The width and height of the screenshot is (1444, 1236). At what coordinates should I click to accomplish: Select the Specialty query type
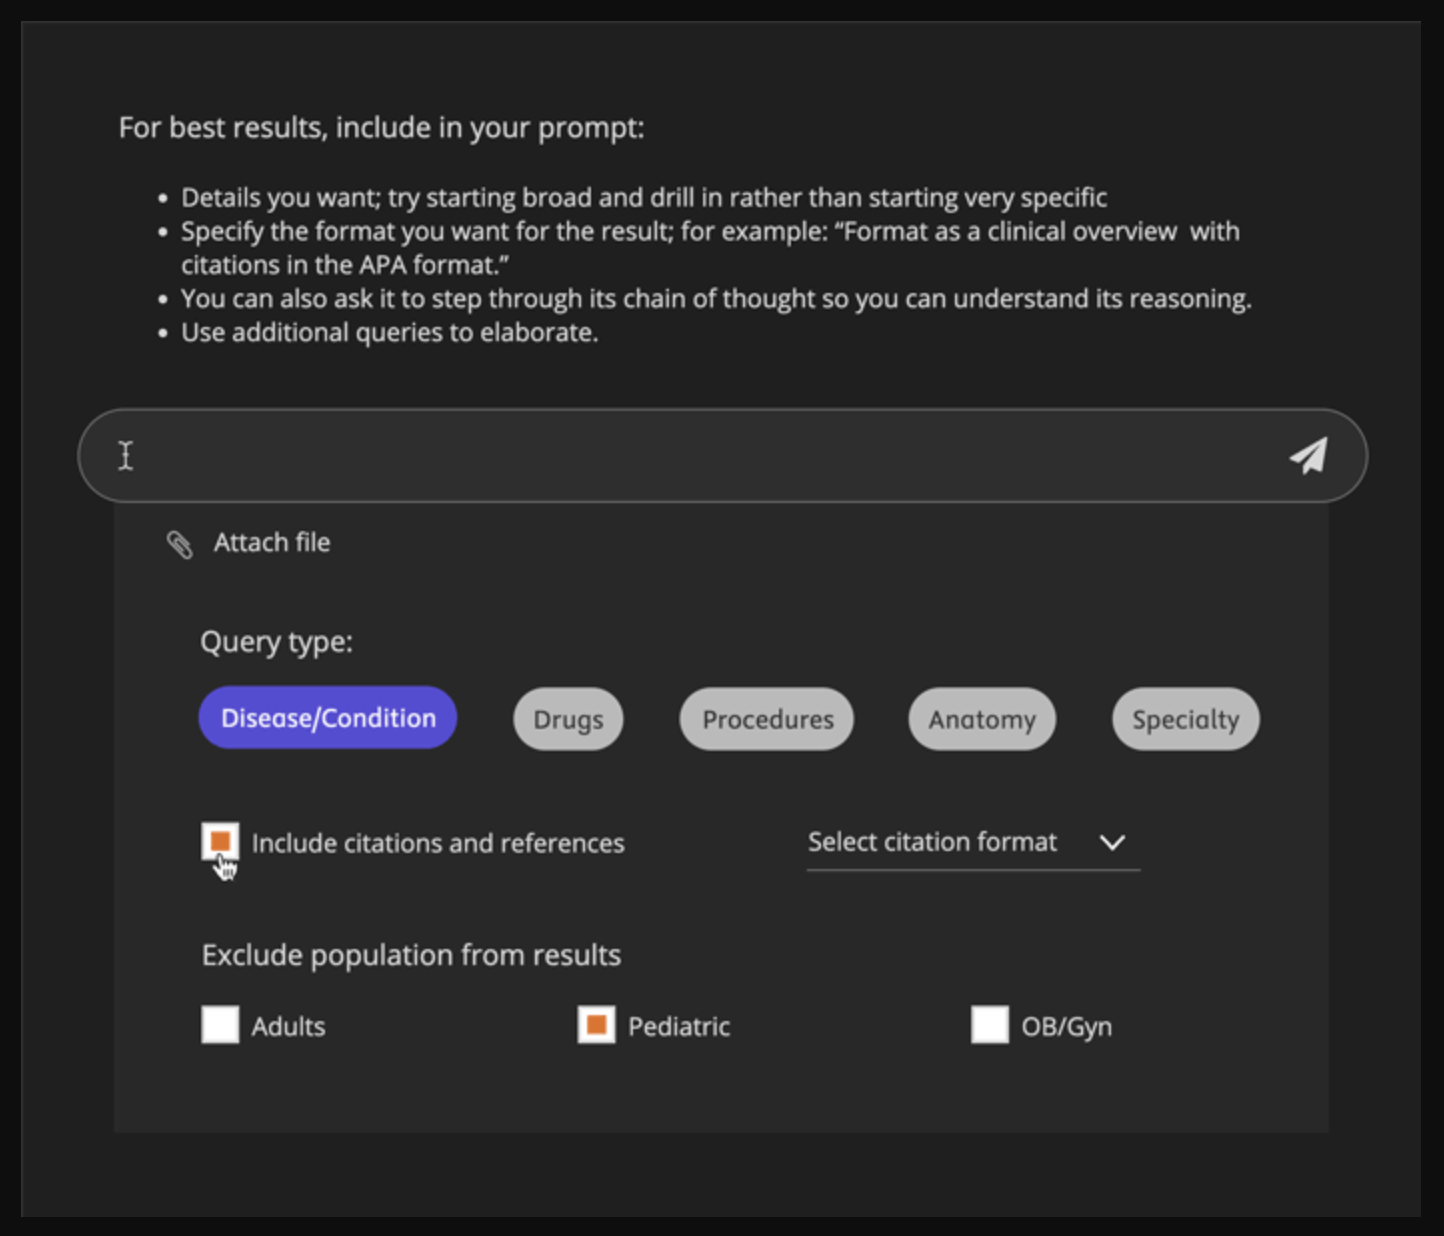point(1184,719)
